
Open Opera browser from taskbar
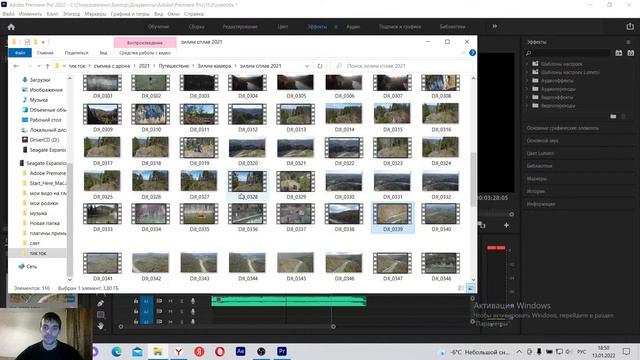(x=220, y=351)
